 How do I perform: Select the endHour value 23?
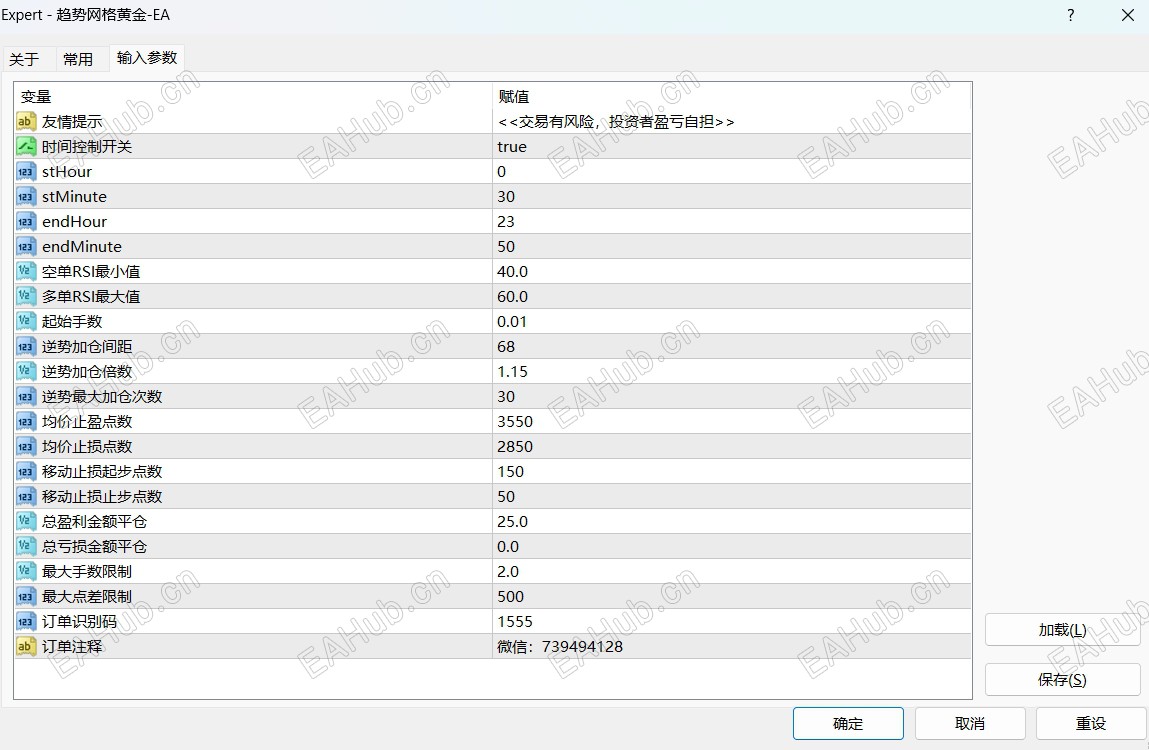pyautogui.click(x=506, y=221)
